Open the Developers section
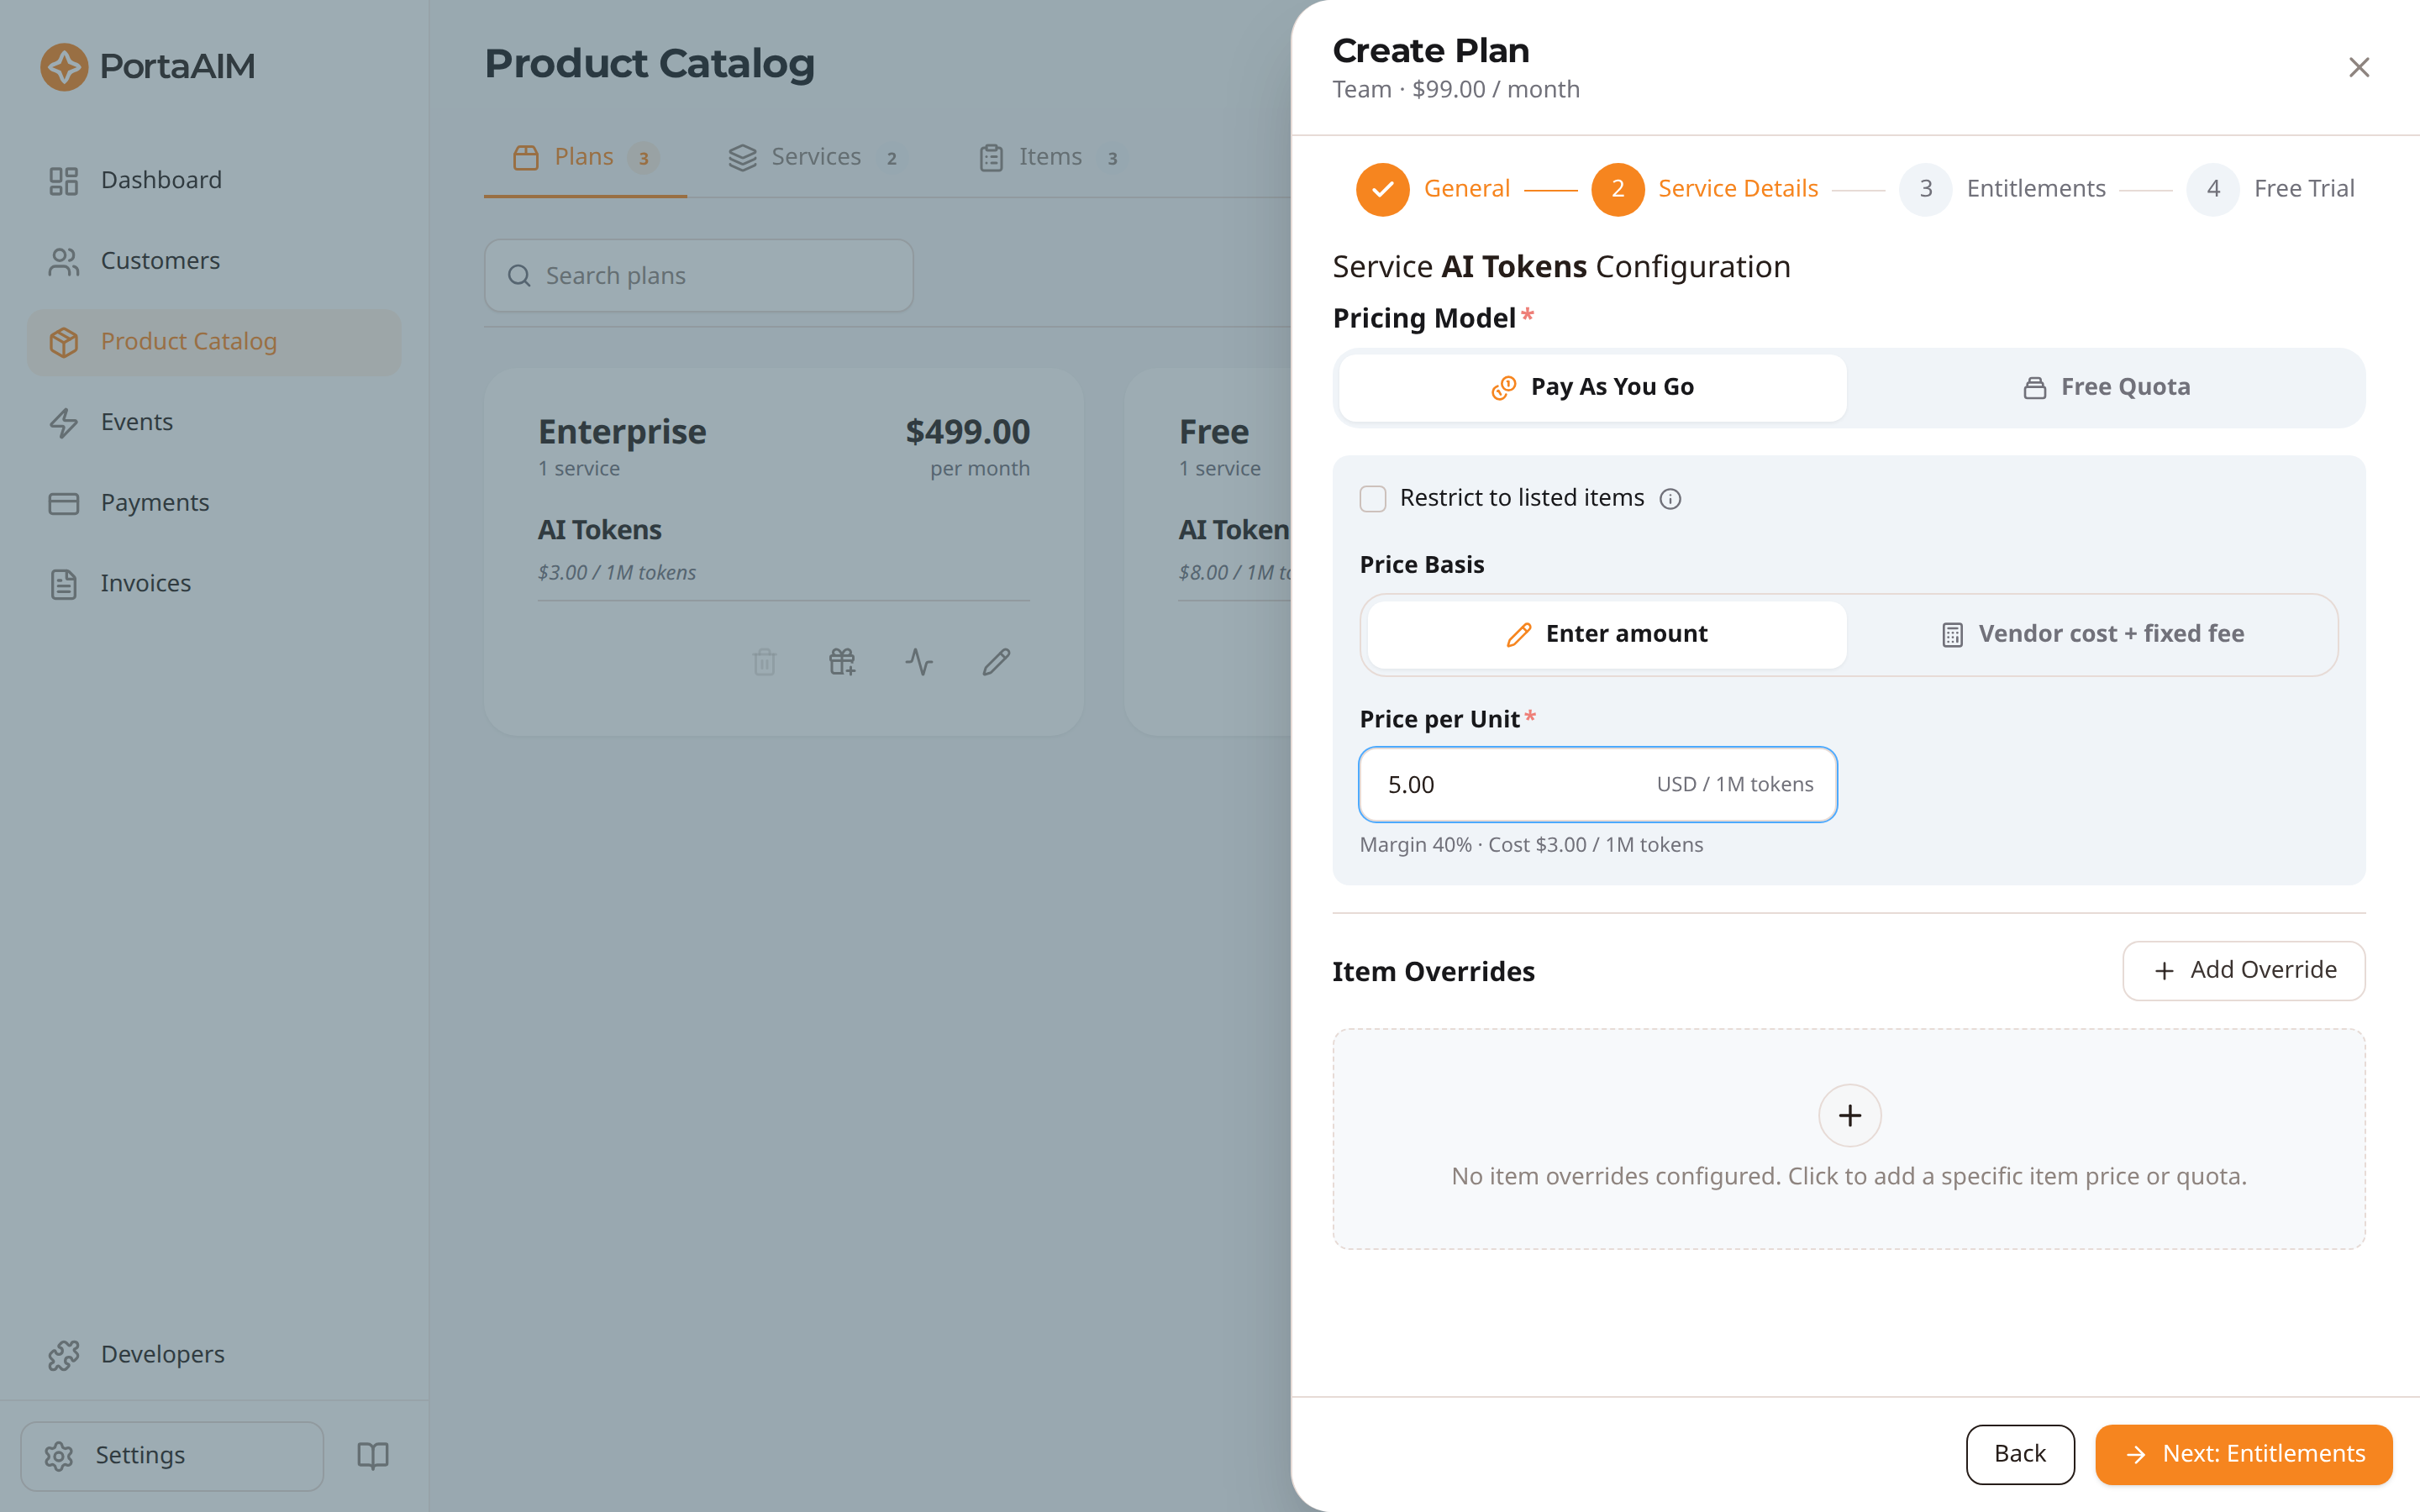 pos(214,1354)
